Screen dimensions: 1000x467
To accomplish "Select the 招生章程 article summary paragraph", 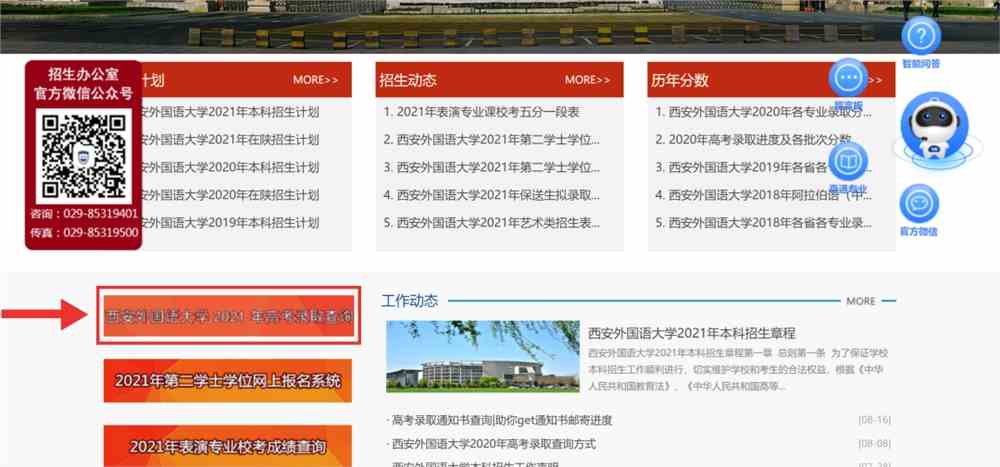I will 738,369.
